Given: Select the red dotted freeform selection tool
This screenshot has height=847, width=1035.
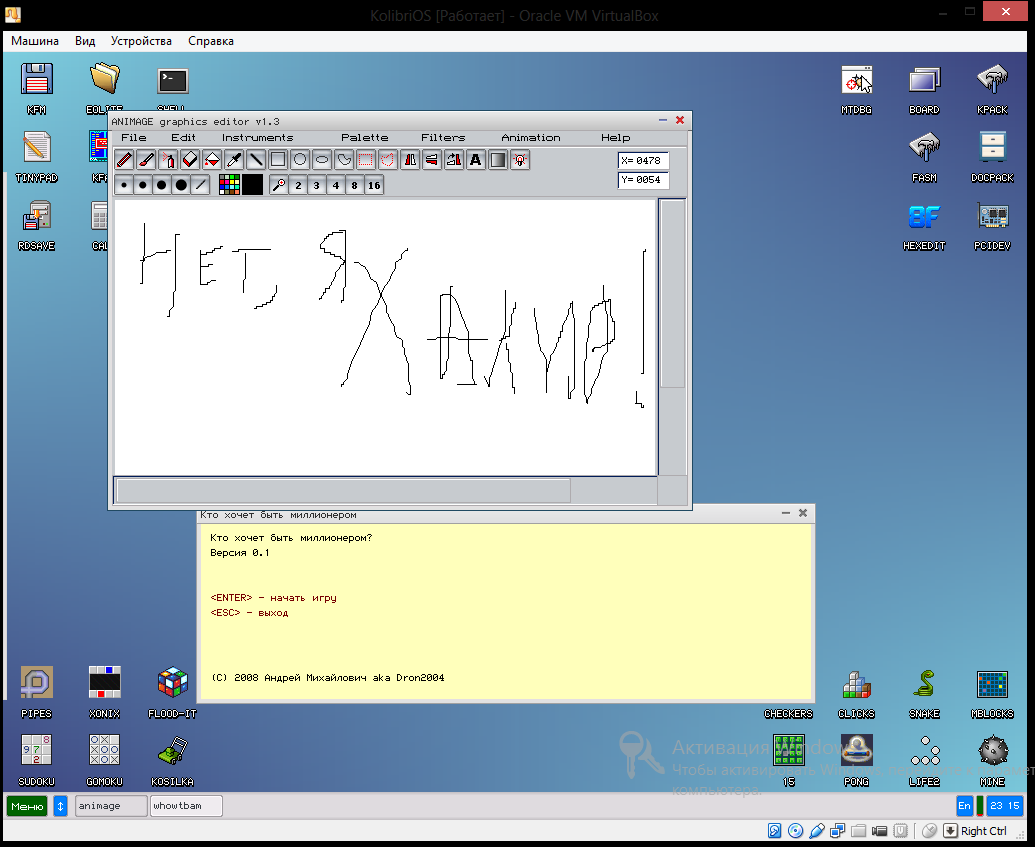Looking at the screenshot, I should (x=388, y=160).
